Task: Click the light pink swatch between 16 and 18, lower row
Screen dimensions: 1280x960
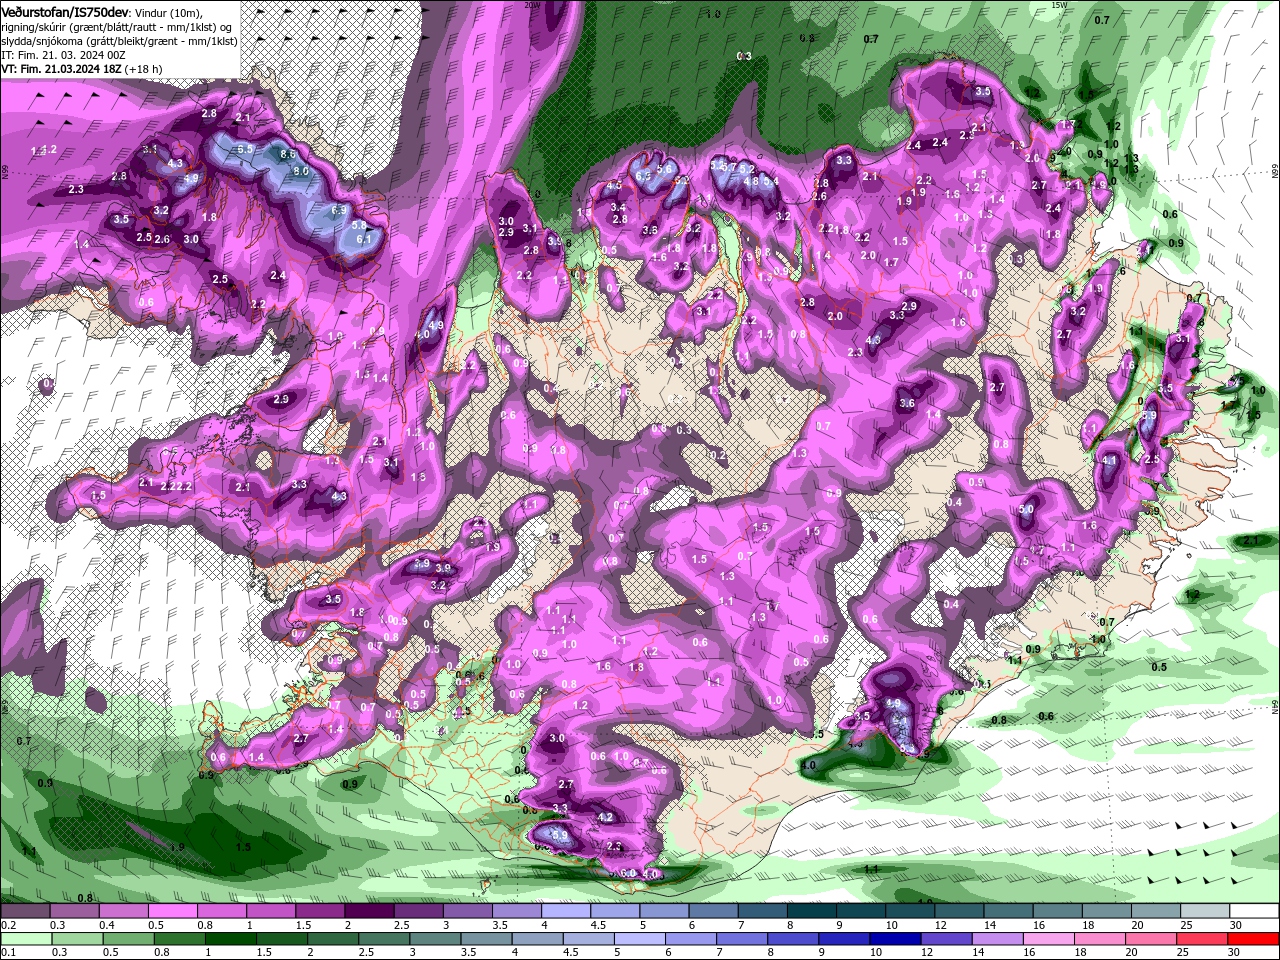Action: 1048,938
